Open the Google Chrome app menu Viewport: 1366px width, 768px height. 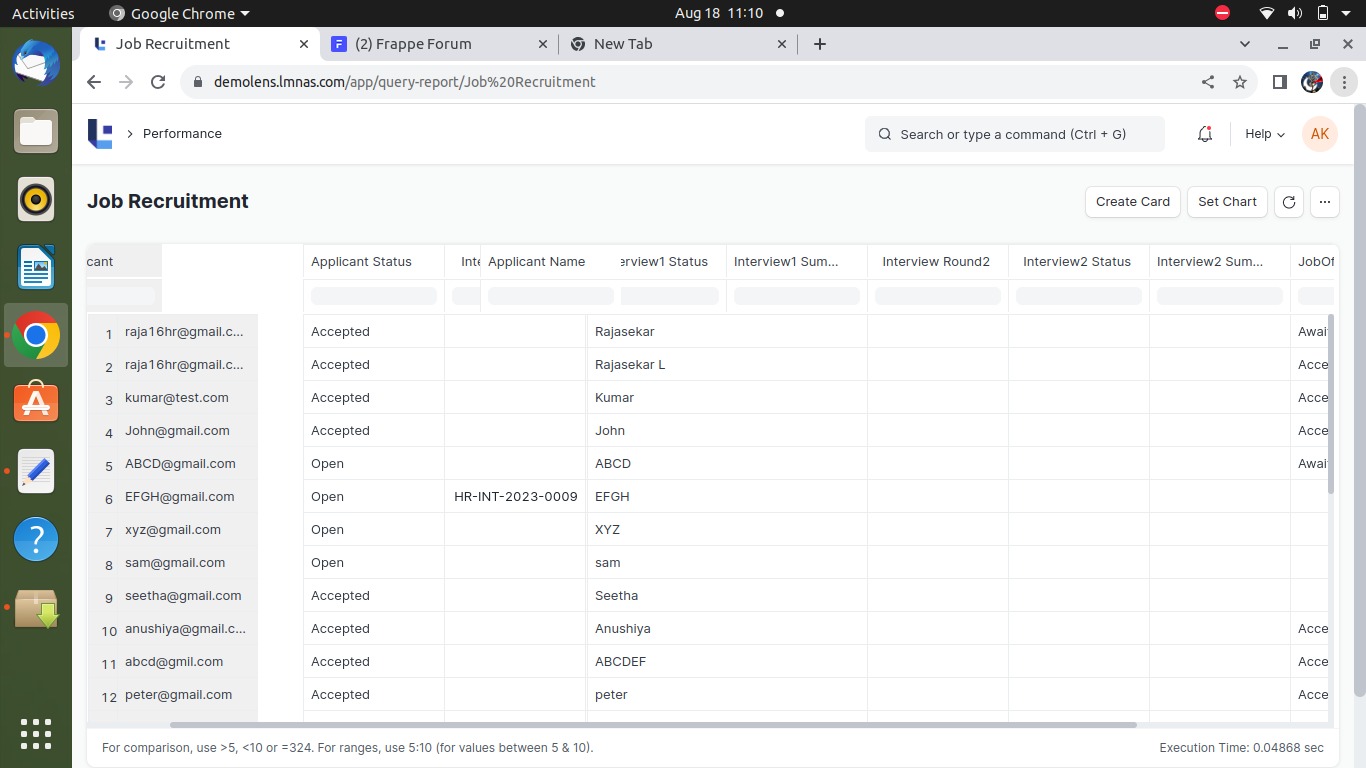click(179, 13)
